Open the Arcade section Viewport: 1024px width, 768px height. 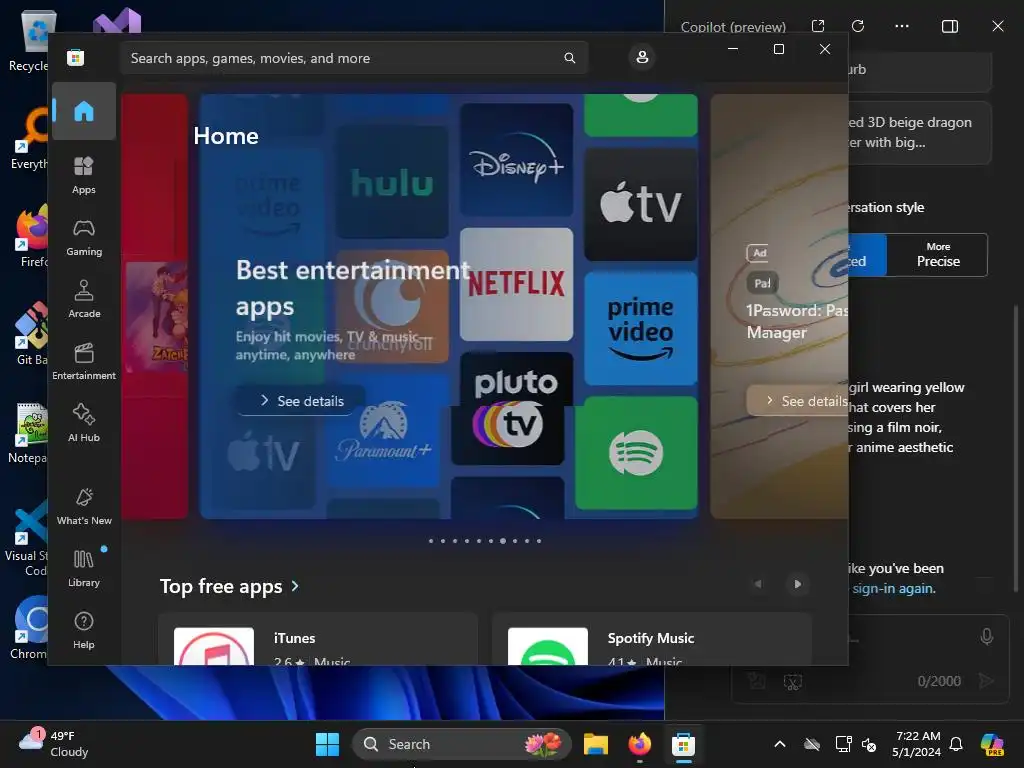coord(84,299)
